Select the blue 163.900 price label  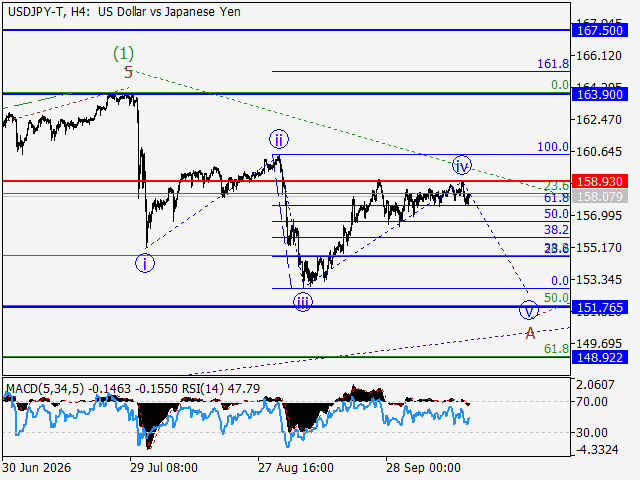point(599,95)
